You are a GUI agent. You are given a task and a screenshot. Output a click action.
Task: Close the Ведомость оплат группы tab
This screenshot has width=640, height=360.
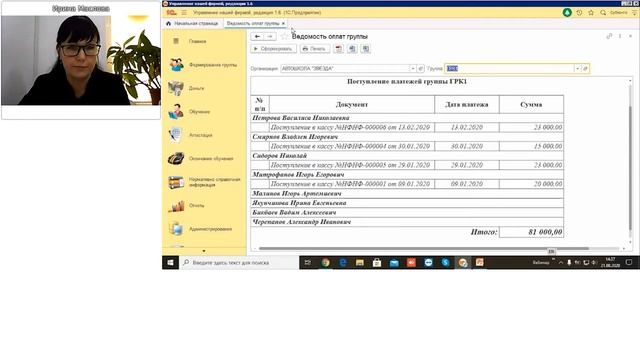(283, 24)
